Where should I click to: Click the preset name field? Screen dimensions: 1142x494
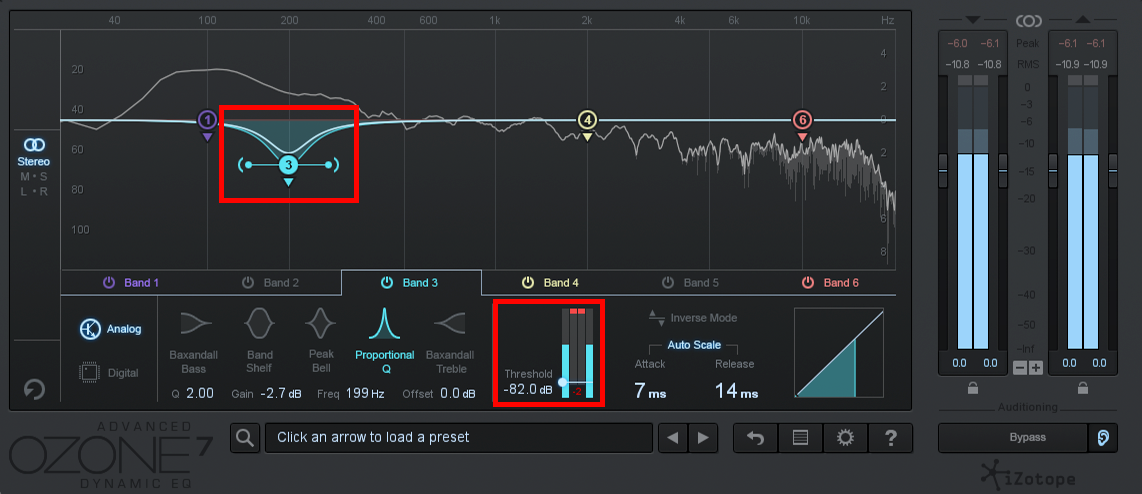pos(459,438)
